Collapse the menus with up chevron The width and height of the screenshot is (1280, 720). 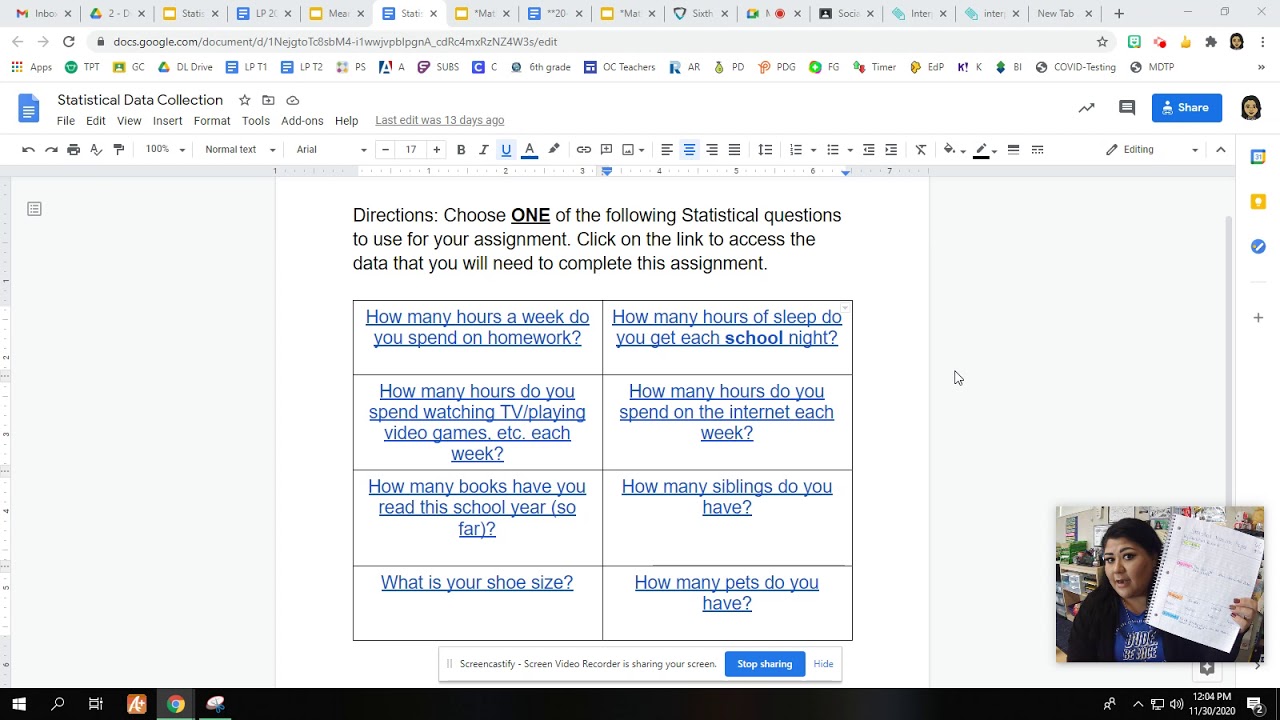tap(1220, 150)
